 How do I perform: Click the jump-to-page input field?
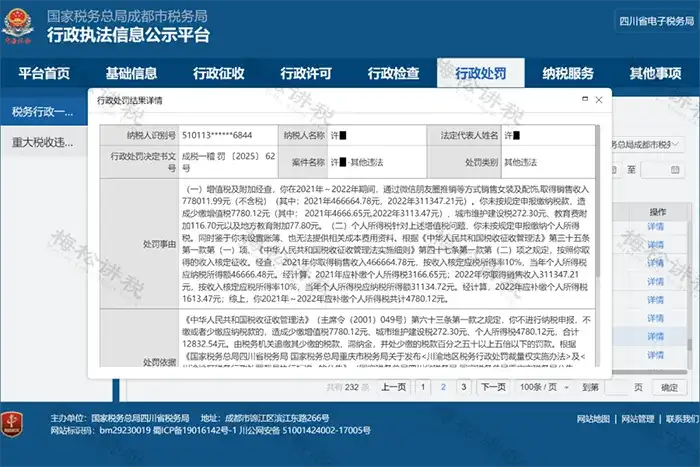tap(617, 387)
